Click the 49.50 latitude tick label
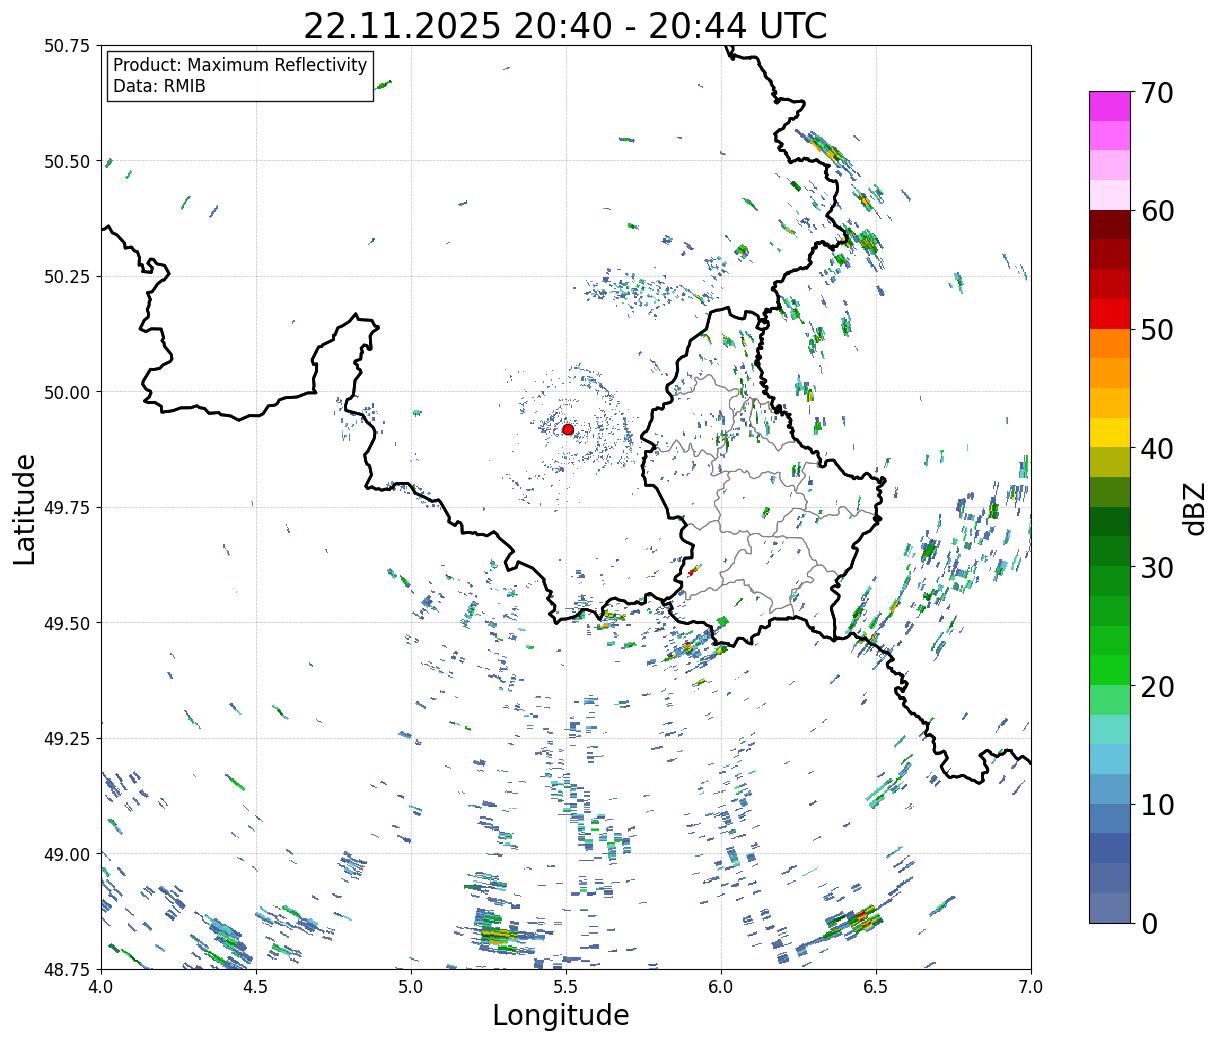Screen dimensions: 1219x1040 coord(67,623)
